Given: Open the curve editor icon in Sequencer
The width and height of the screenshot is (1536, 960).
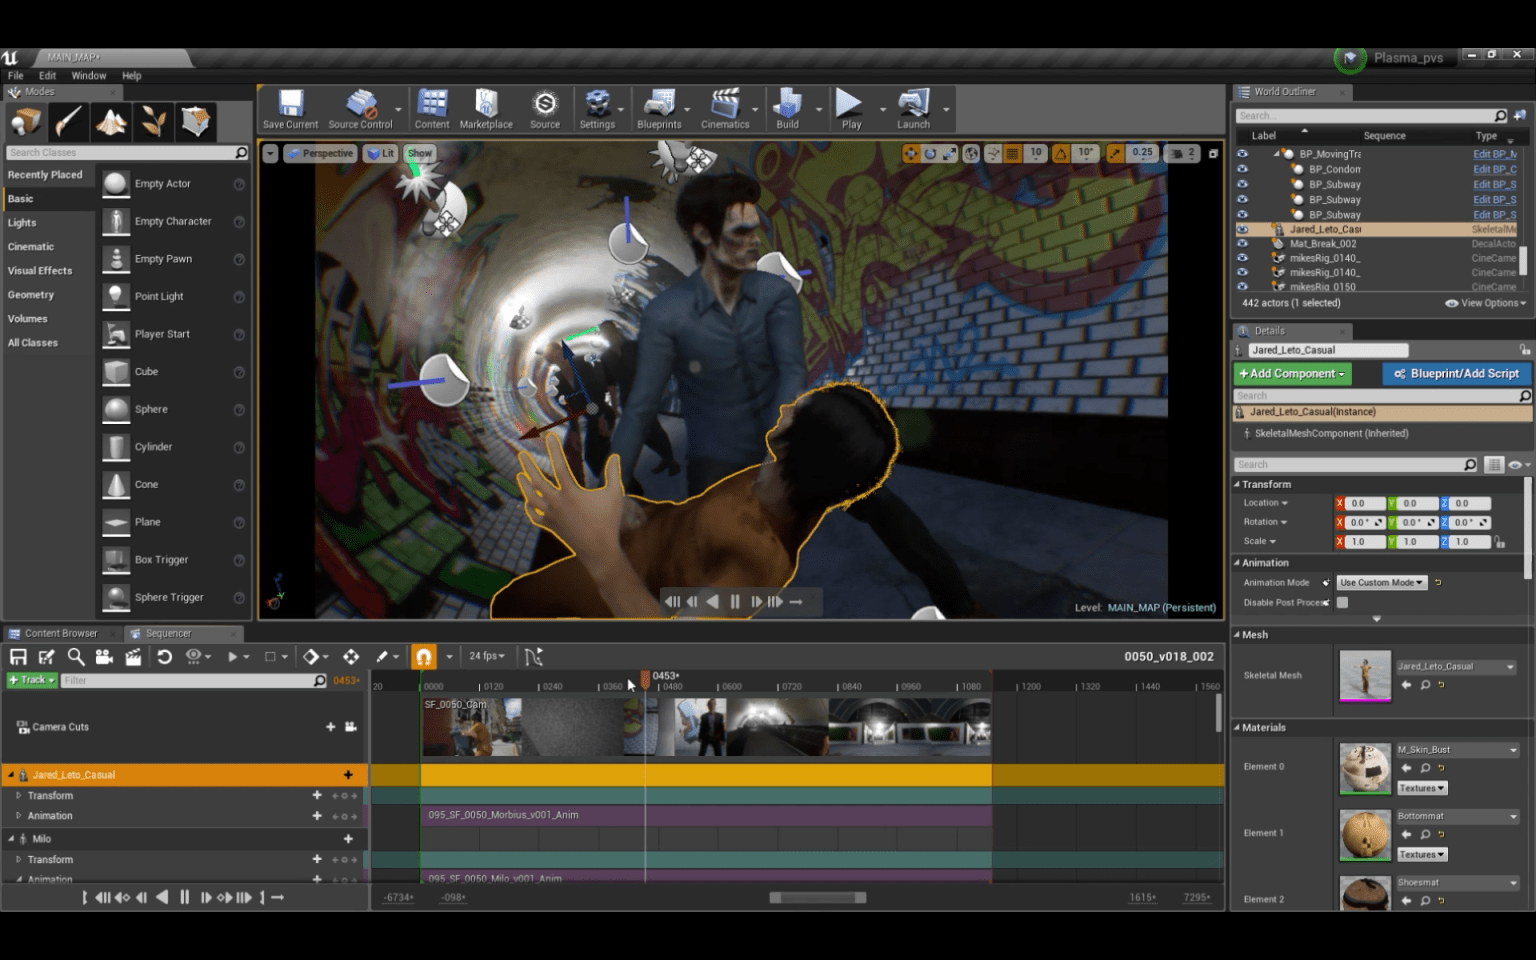Looking at the screenshot, I should point(535,657).
